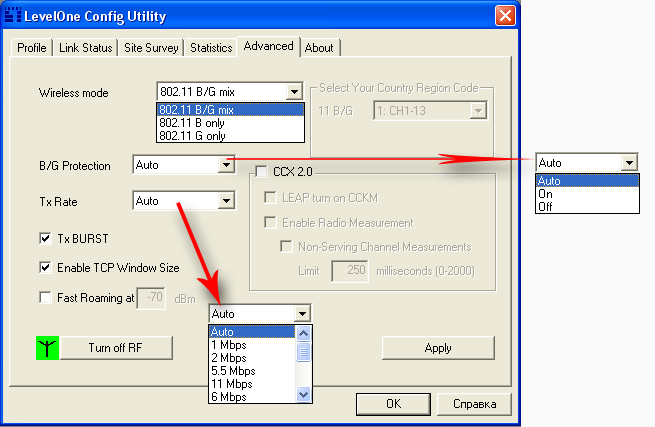Expand the B/G Protection dropdown
Screen dimensions: 655x427
(x=226, y=165)
